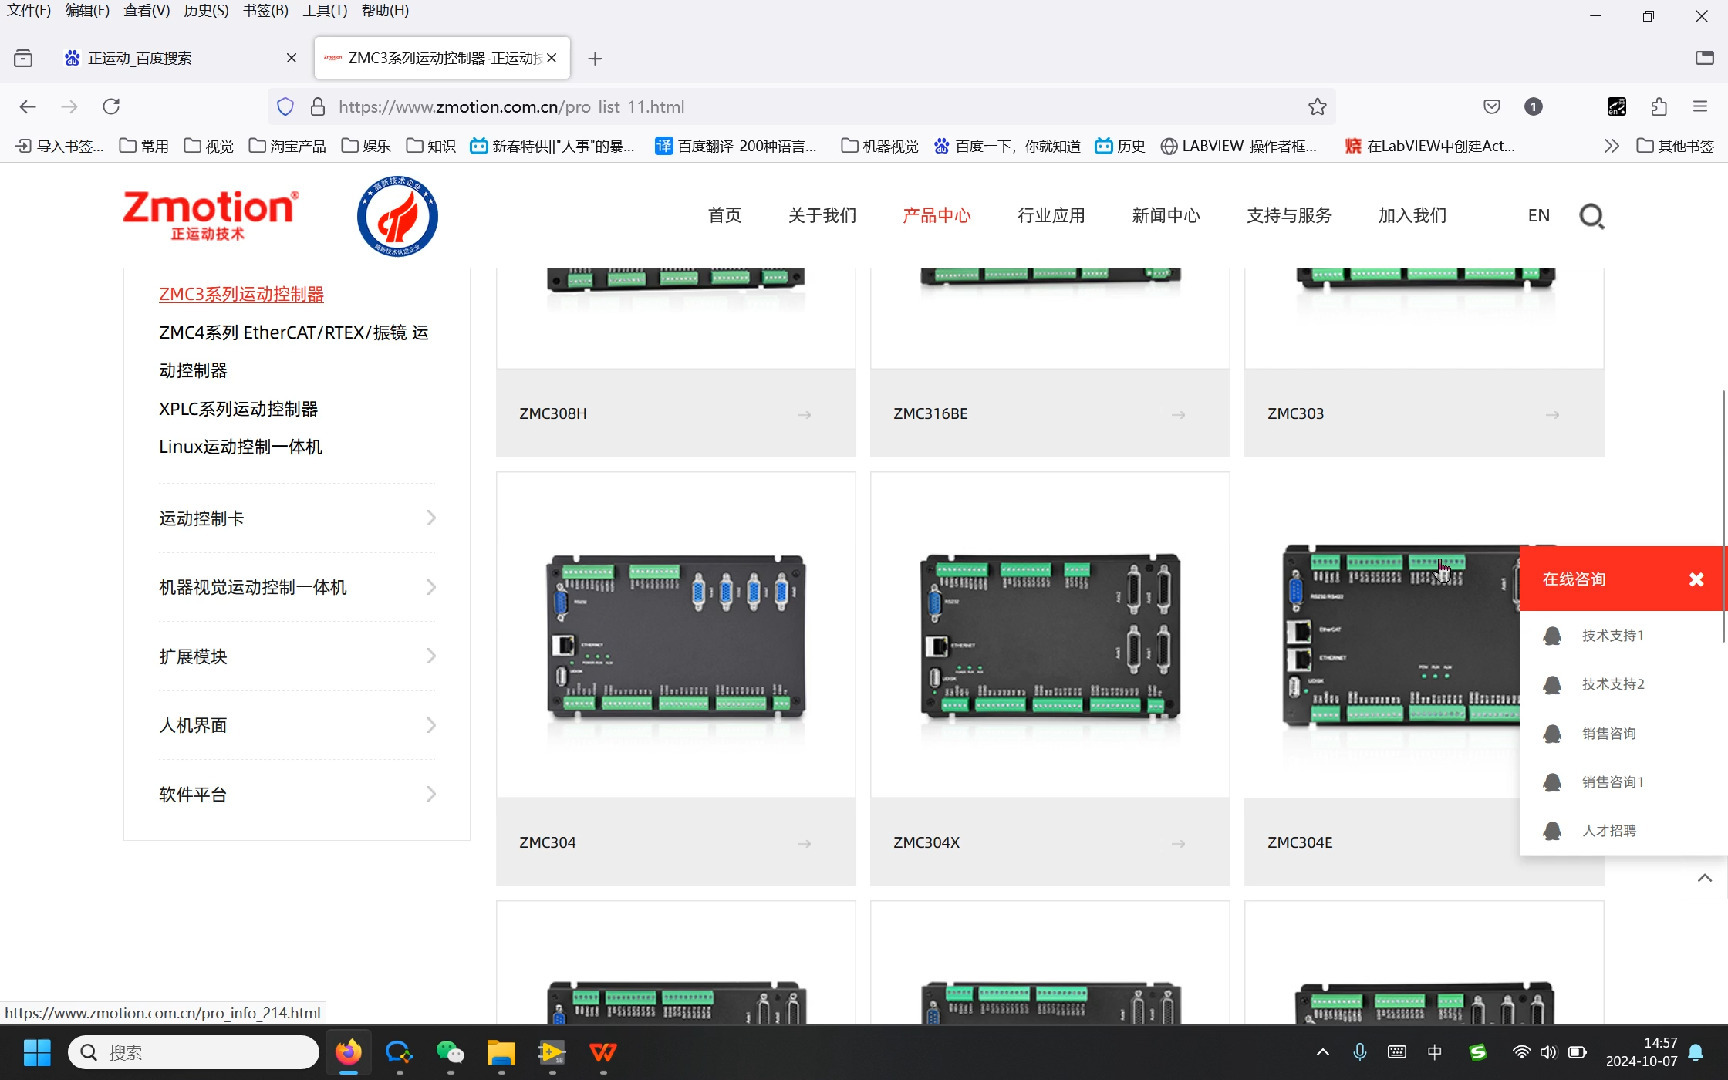Show hidden system tray icons
Screen dimensions: 1728x1080
[x=1322, y=1052]
